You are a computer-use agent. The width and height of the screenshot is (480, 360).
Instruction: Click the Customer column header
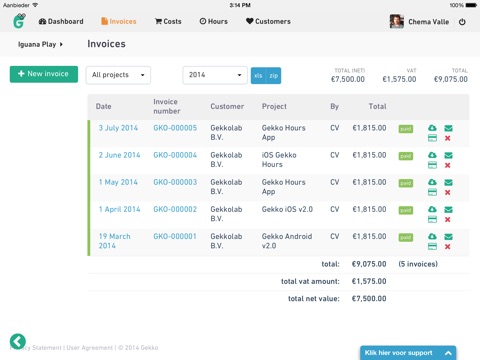tap(227, 107)
